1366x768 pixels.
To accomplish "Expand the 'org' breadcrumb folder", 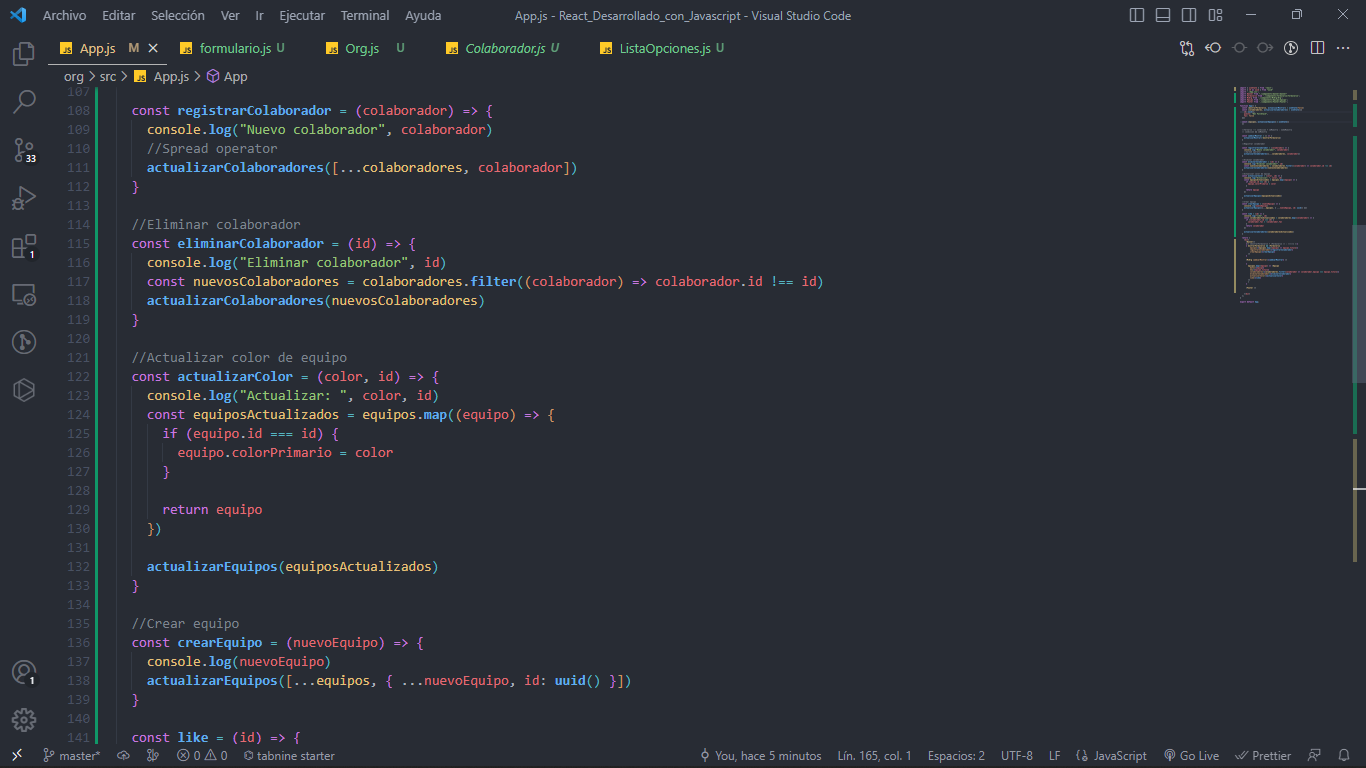I will tap(74, 76).
